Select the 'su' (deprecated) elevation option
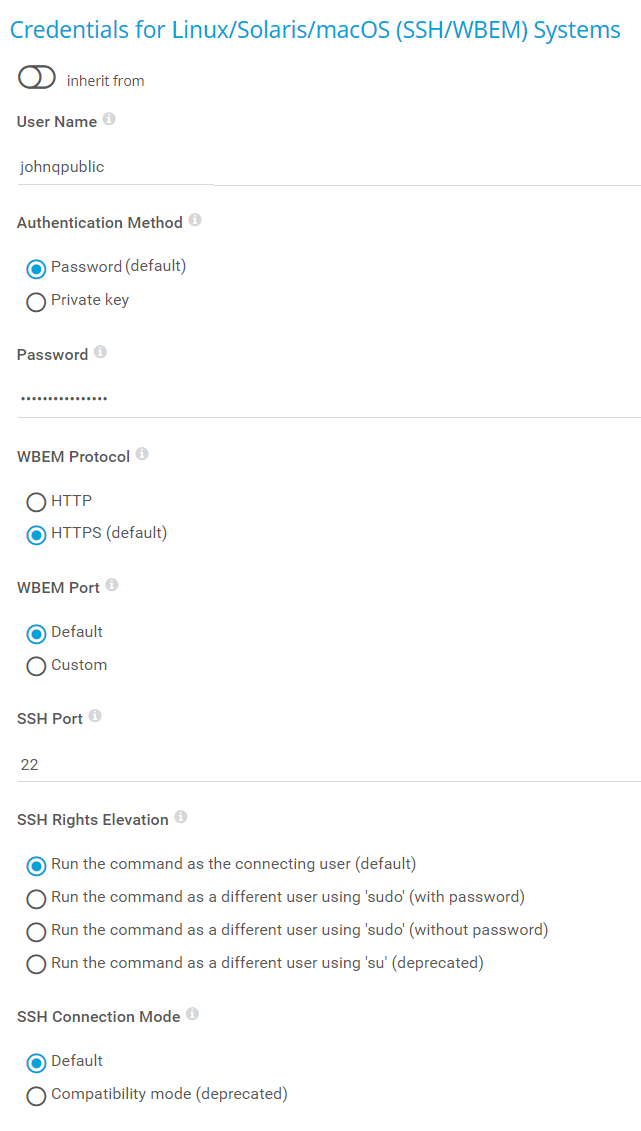Screen dimensions: 641x1131 [x=36, y=964]
